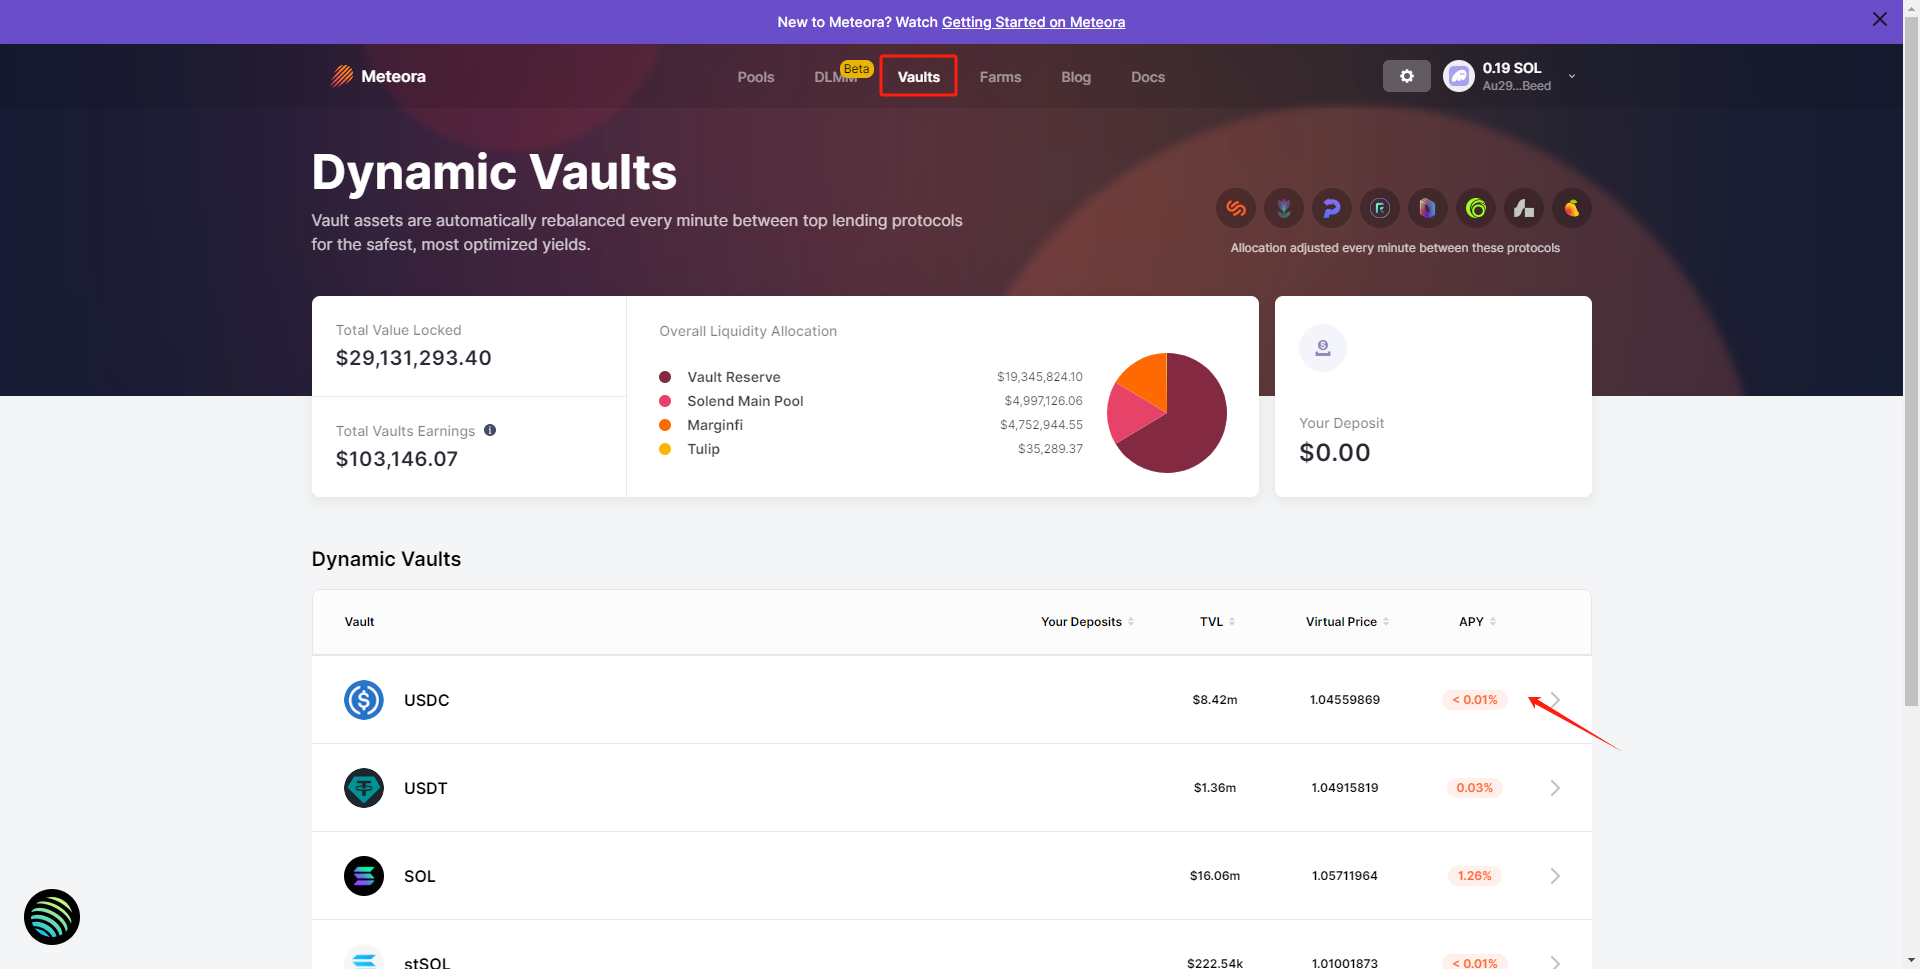Open the SOL vault chevron

(x=1555, y=876)
